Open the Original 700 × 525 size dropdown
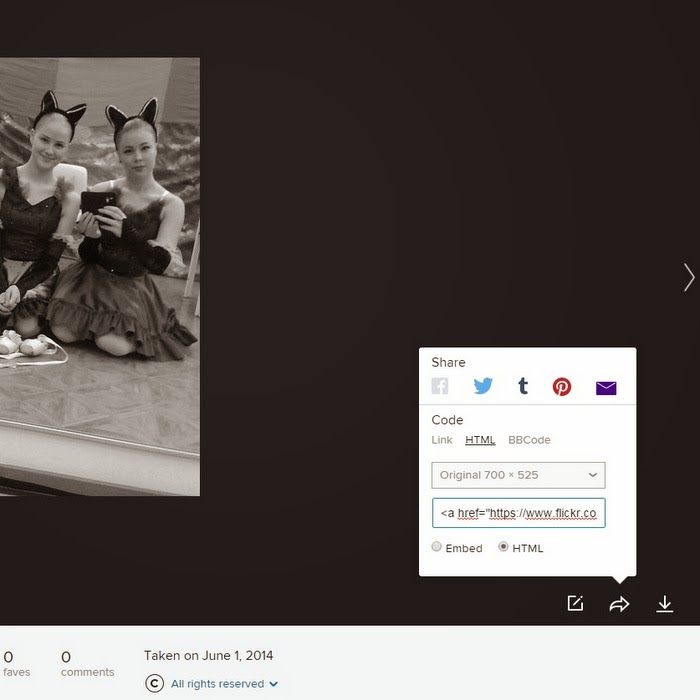The image size is (700, 700). [x=518, y=475]
